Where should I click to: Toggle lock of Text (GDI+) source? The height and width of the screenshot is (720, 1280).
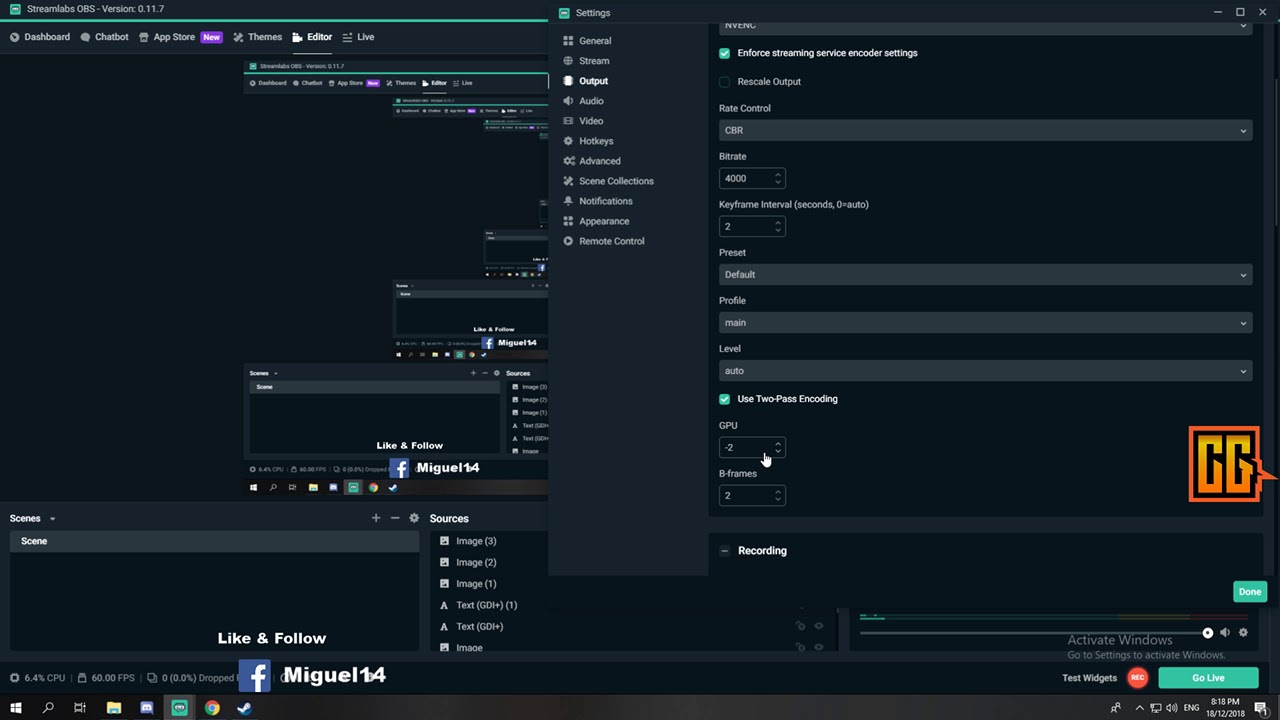pyautogui.click(x=800, y=626)
